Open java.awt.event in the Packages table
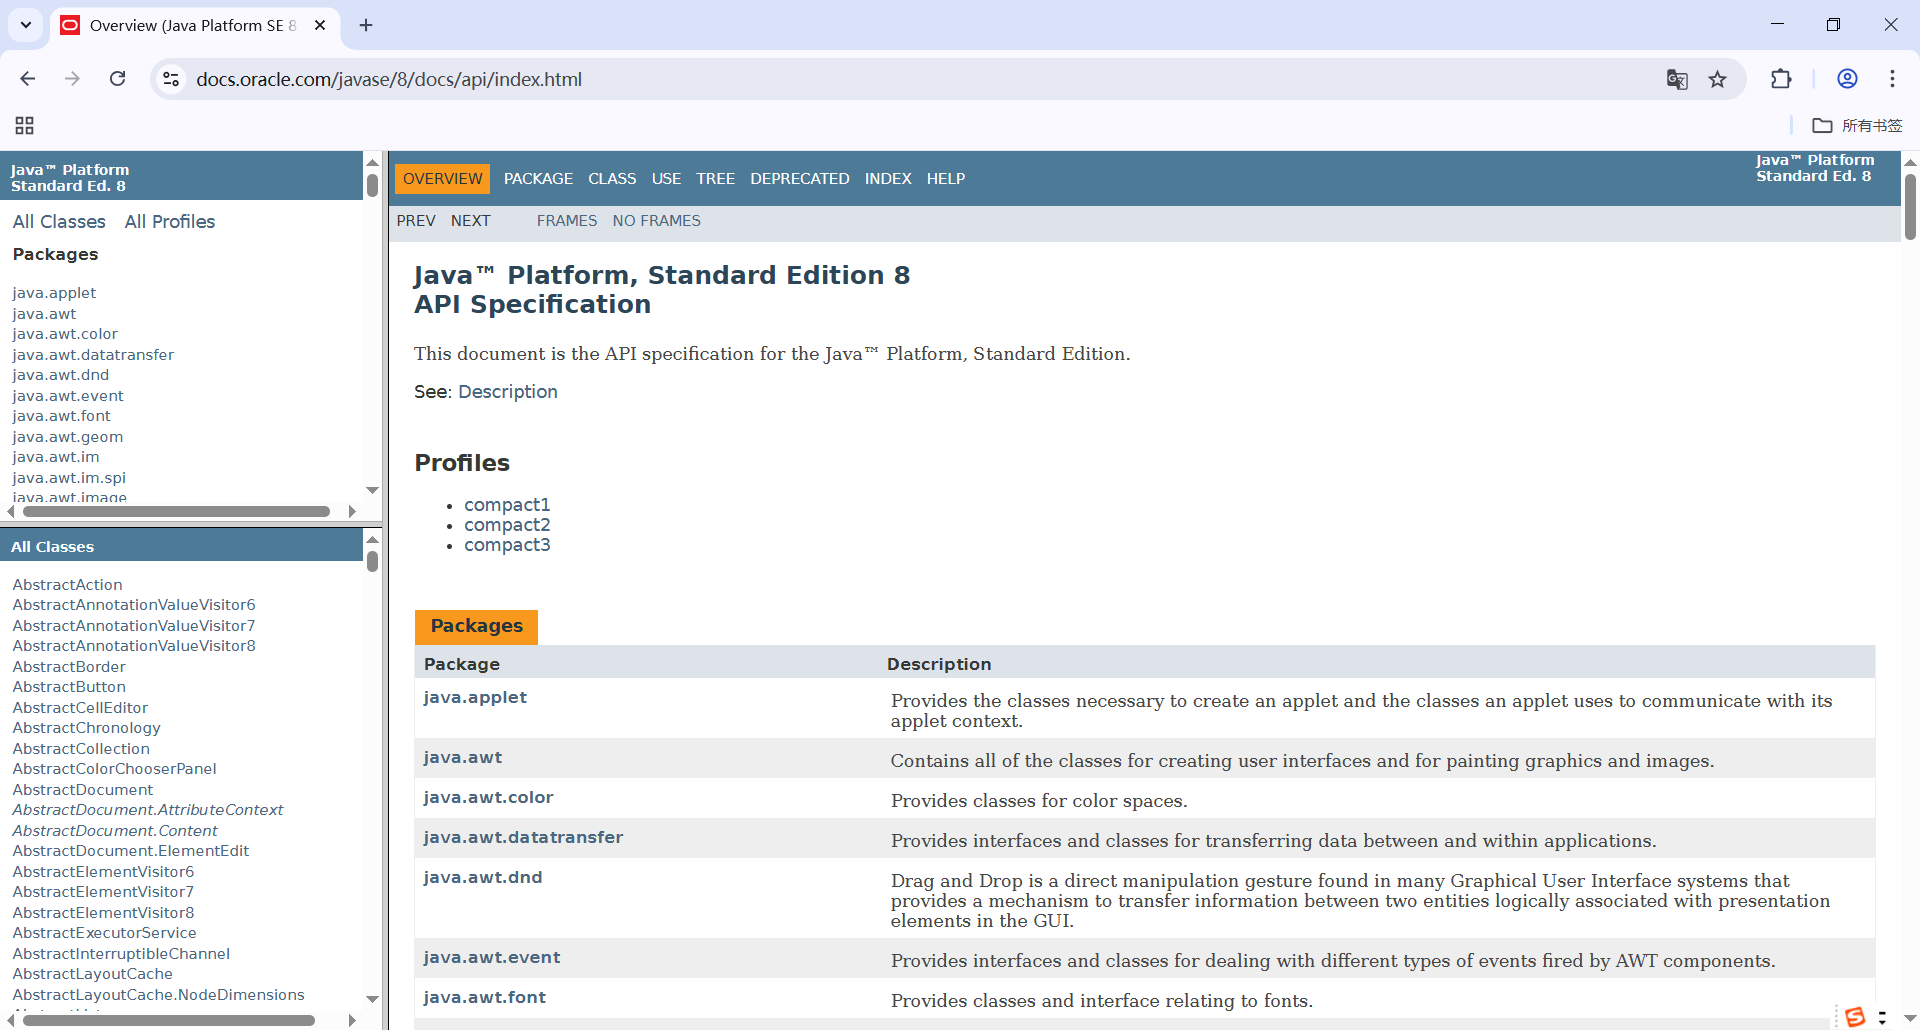 [x=492, y=957]
